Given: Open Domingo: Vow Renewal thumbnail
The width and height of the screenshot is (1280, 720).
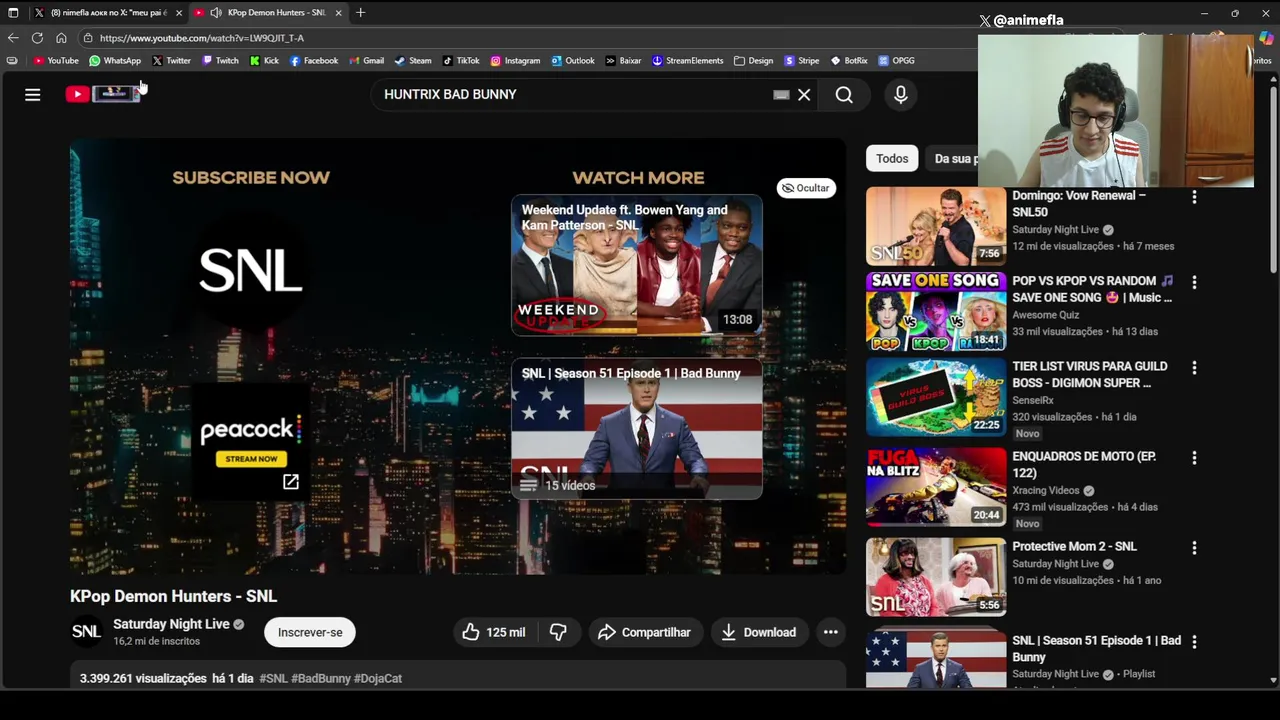Looking at the screenshot, I should 936,226.
